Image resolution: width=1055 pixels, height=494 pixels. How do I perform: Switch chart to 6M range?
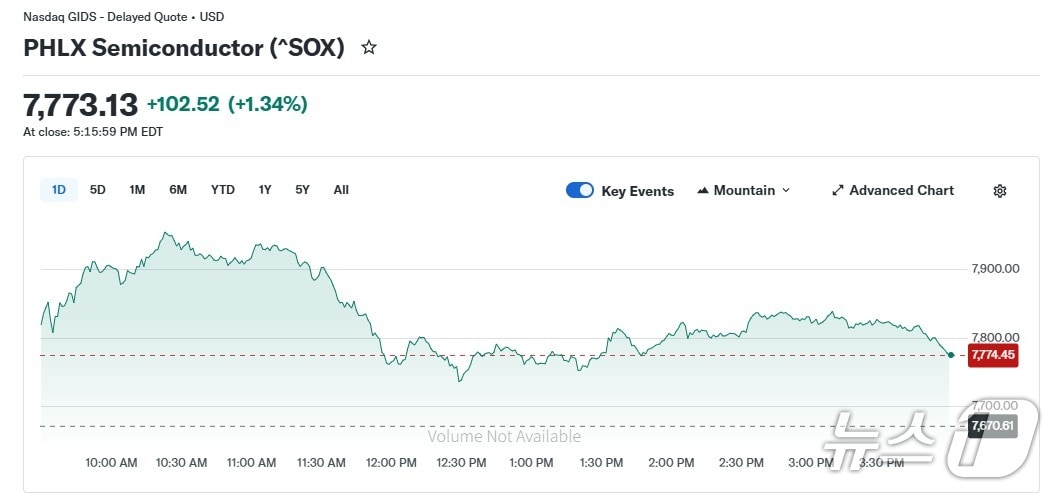pos(178,190)
